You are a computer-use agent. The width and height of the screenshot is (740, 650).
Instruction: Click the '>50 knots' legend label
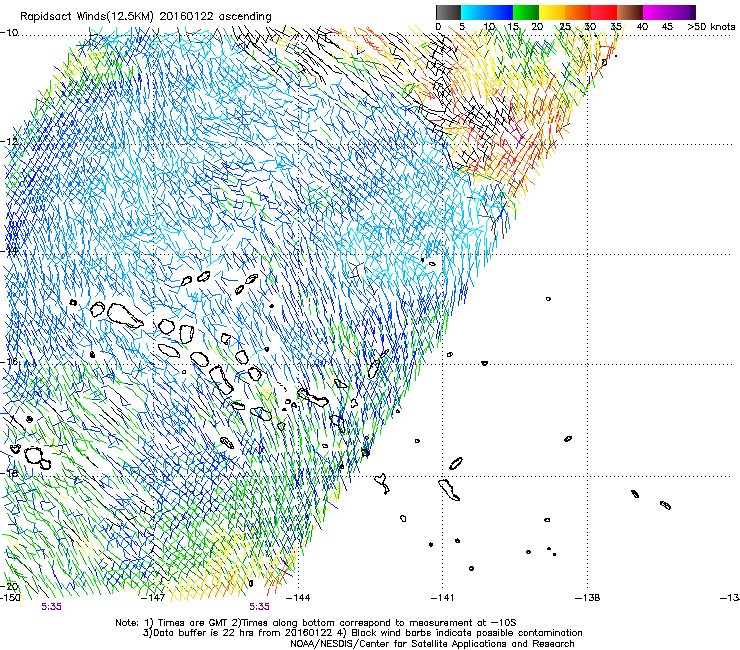(x=711, y=27)
